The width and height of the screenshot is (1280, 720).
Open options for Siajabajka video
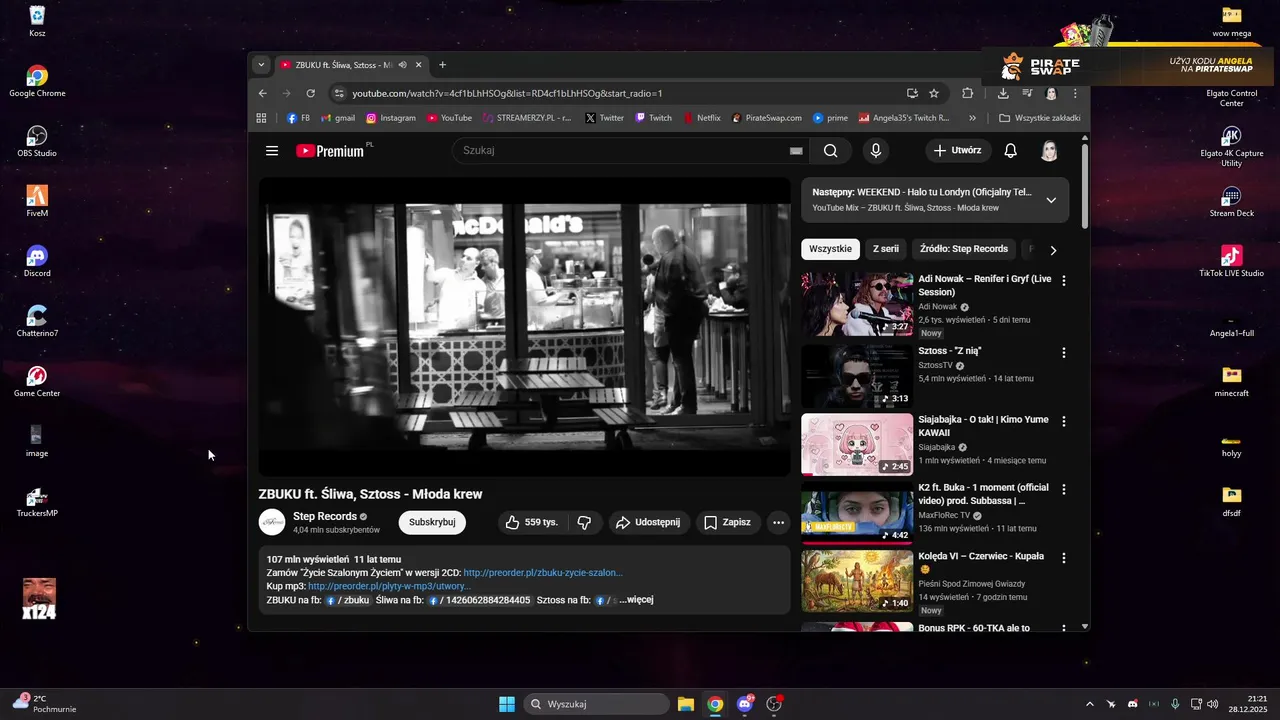[1064, 421]
